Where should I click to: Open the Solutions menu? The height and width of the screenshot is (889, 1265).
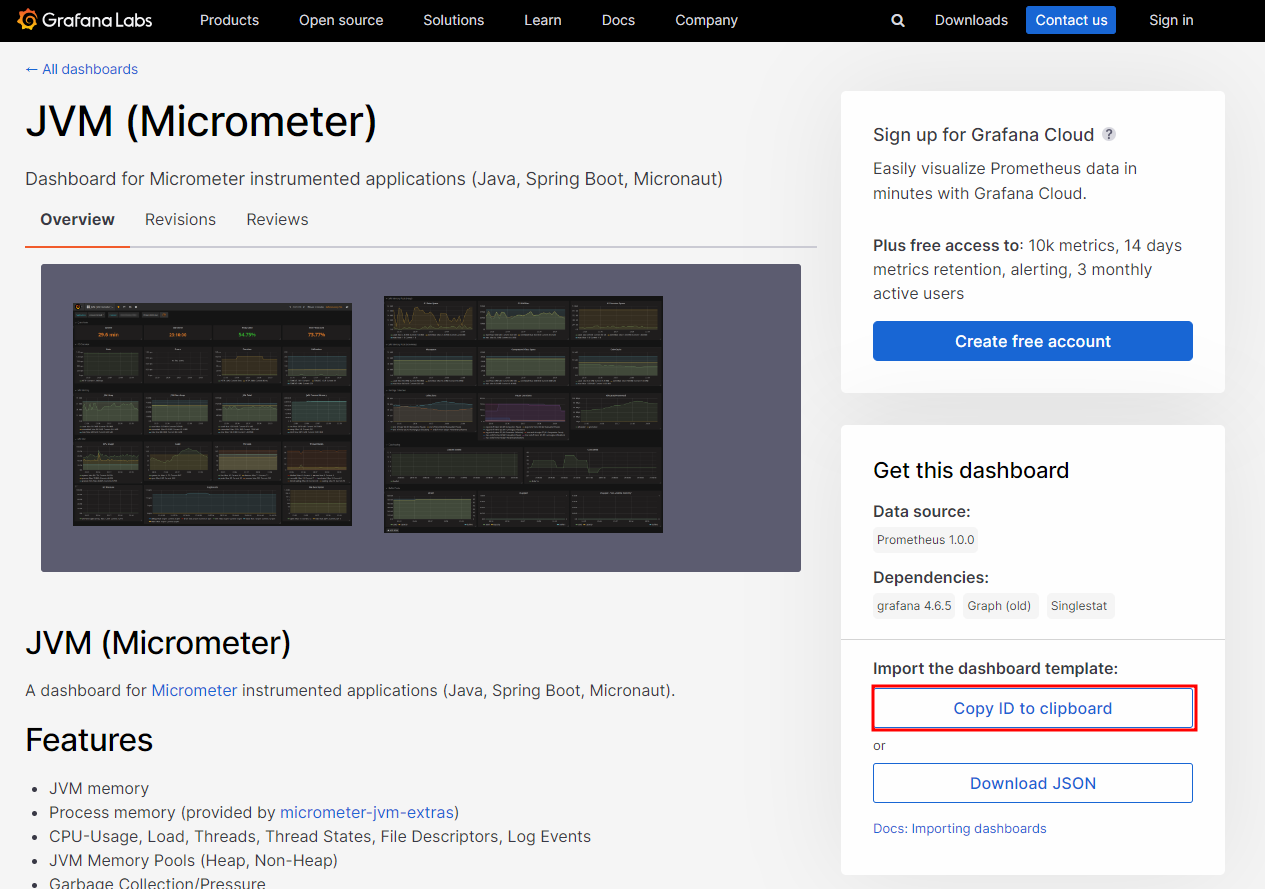[454, 20]
